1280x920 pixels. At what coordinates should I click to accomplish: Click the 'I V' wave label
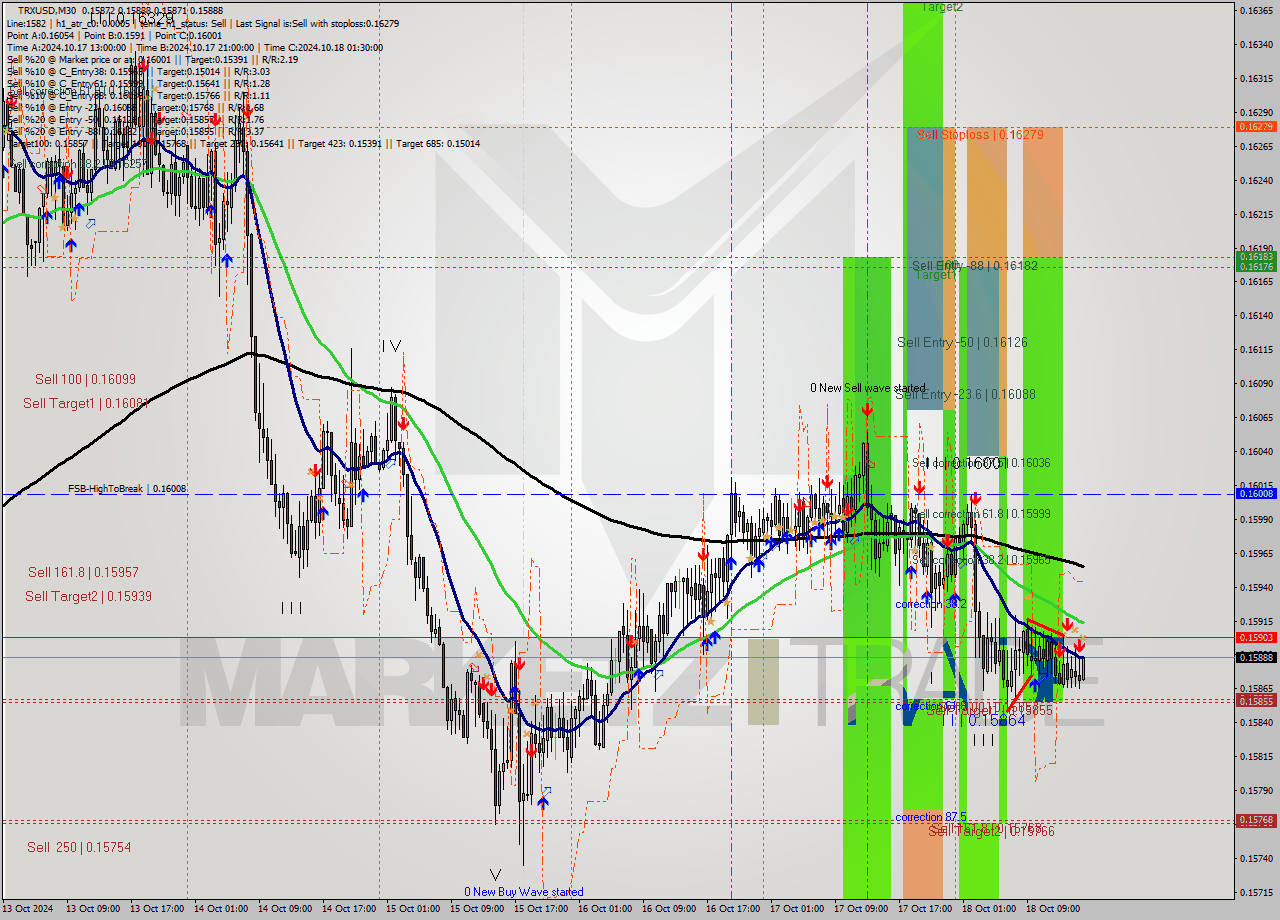click(391, 346)
